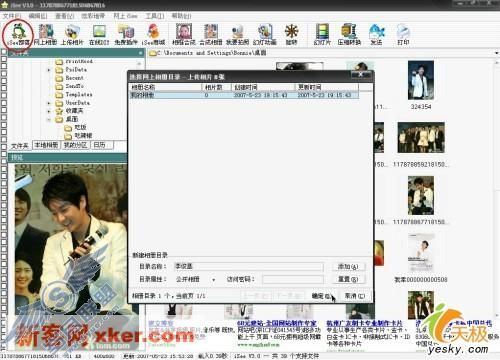
Task: Open the 帮助 menu
Action: point(181,16)
